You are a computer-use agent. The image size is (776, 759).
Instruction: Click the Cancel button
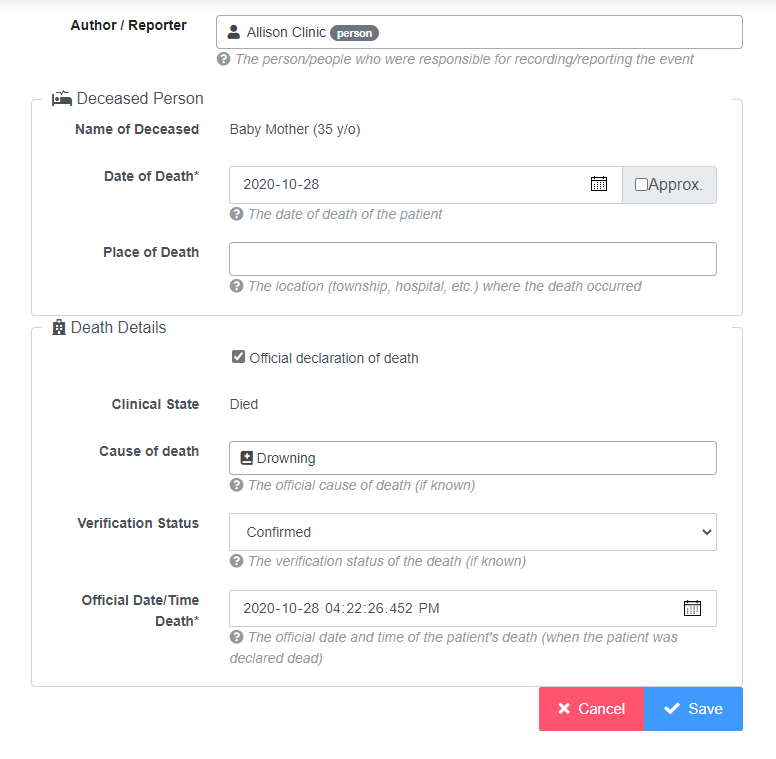point(591,709)
